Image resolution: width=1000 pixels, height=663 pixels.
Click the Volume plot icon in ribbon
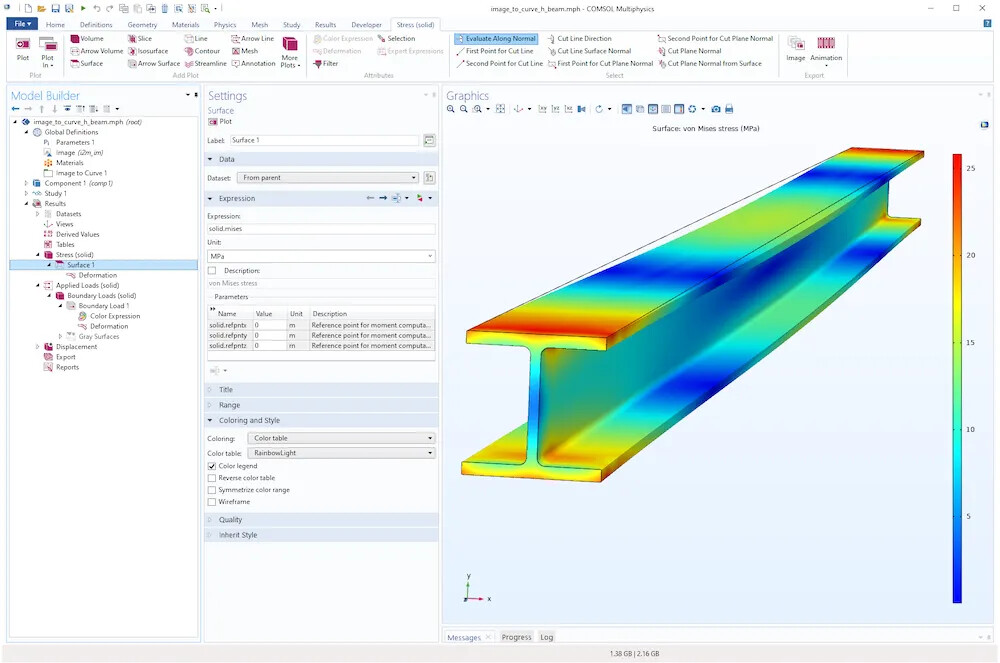click(75, 39)
